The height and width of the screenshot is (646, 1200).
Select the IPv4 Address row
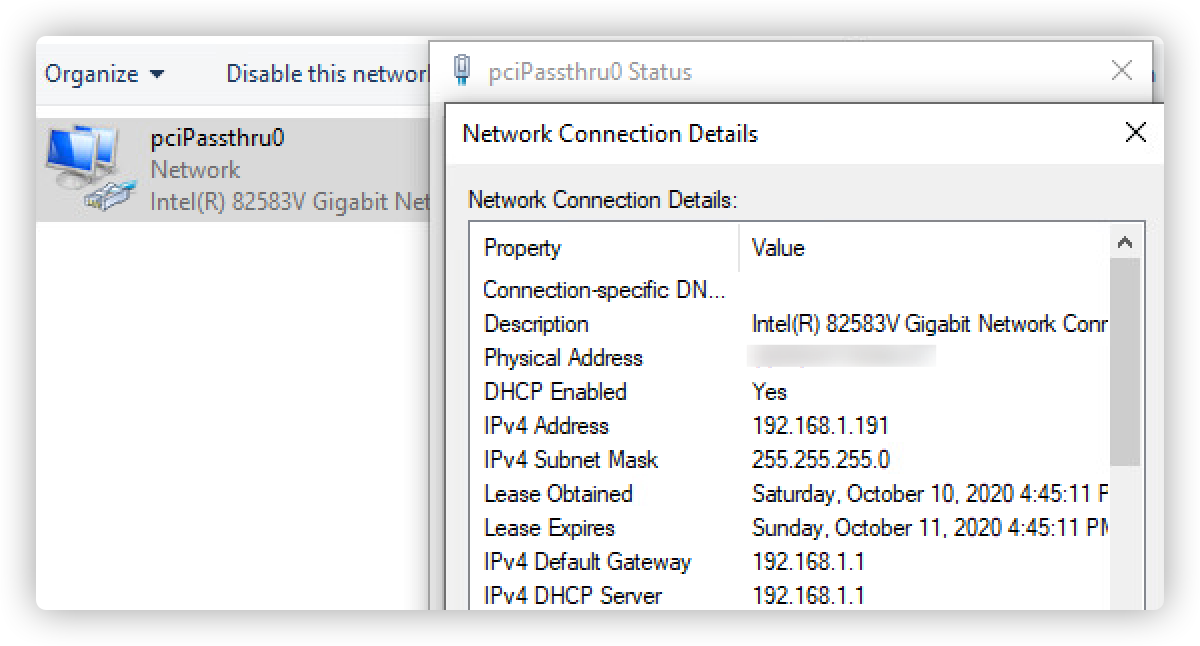click(x=546, y=426)
